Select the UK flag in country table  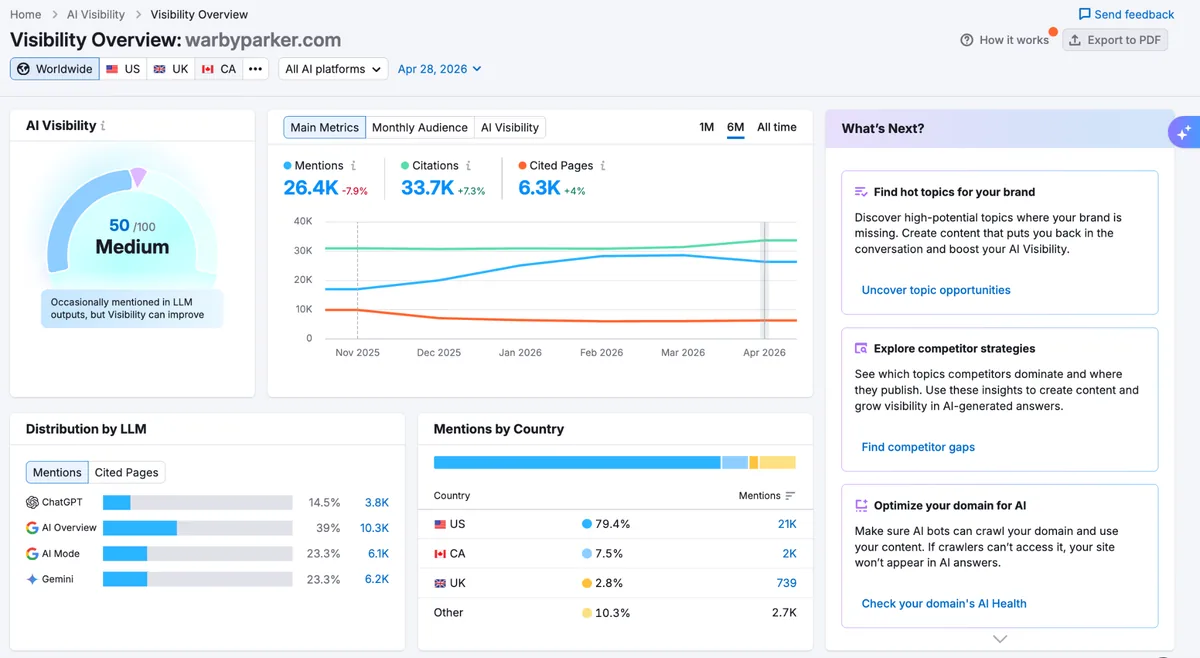click(x=441, y=583)
